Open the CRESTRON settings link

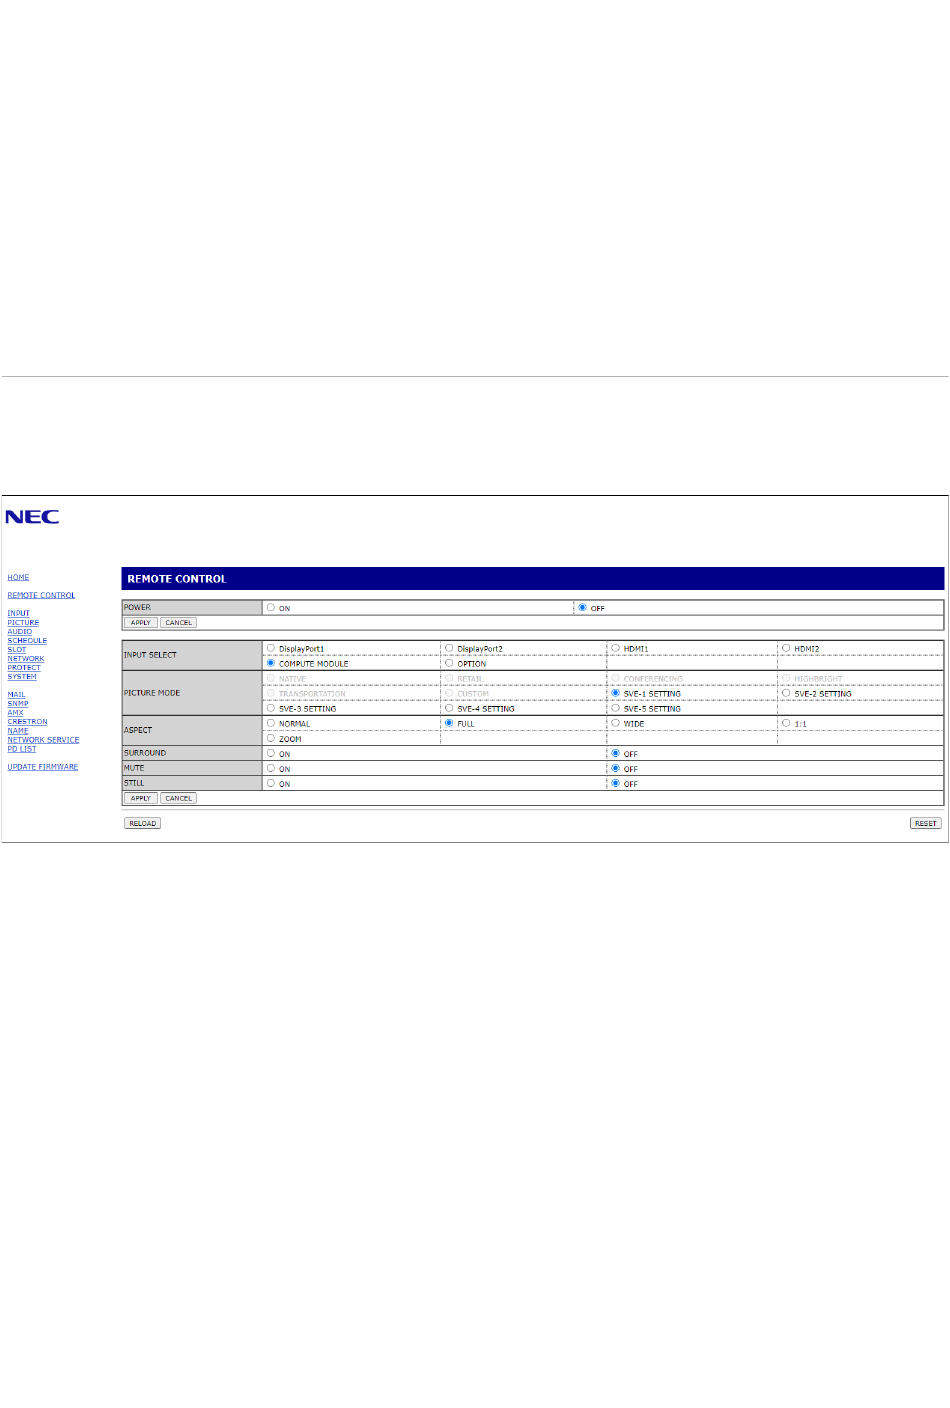point(27,721)
